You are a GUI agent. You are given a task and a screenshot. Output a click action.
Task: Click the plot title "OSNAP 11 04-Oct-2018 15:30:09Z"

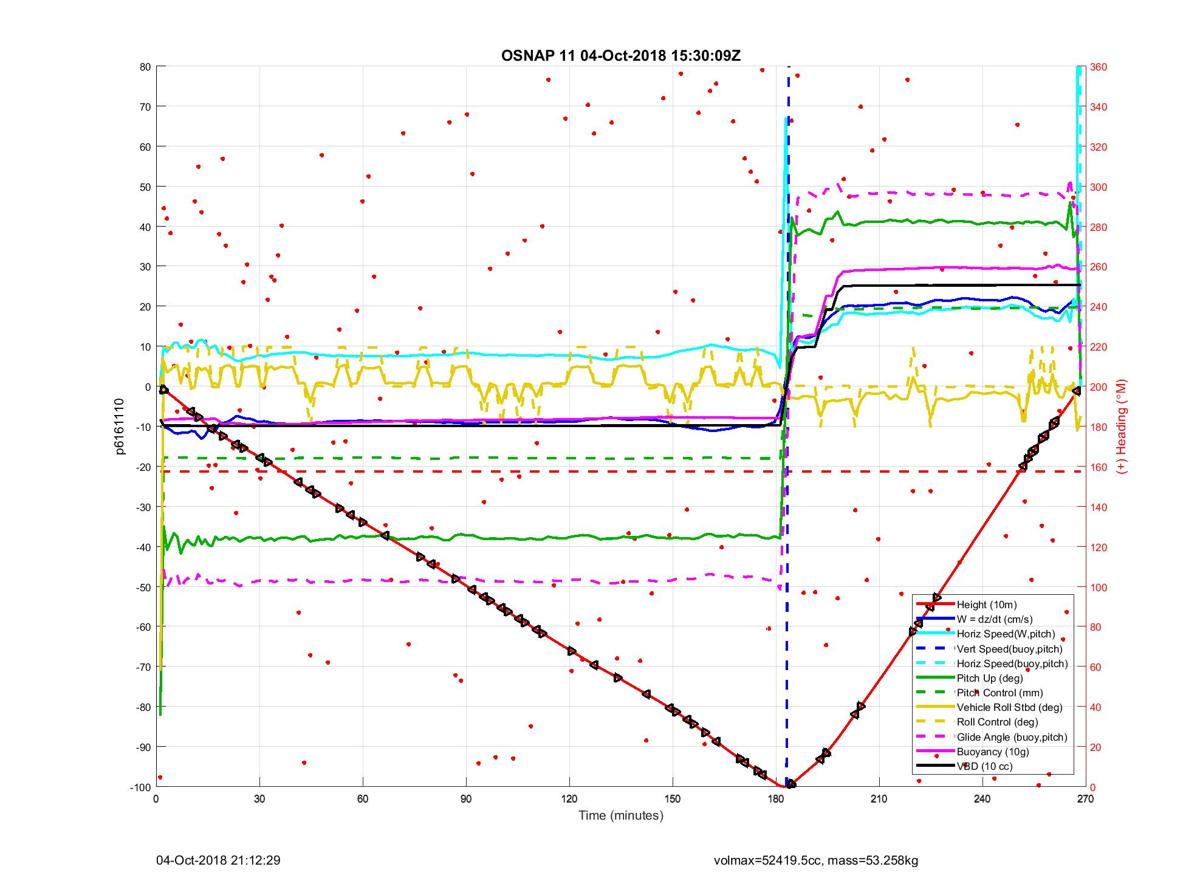coord(620,54)
